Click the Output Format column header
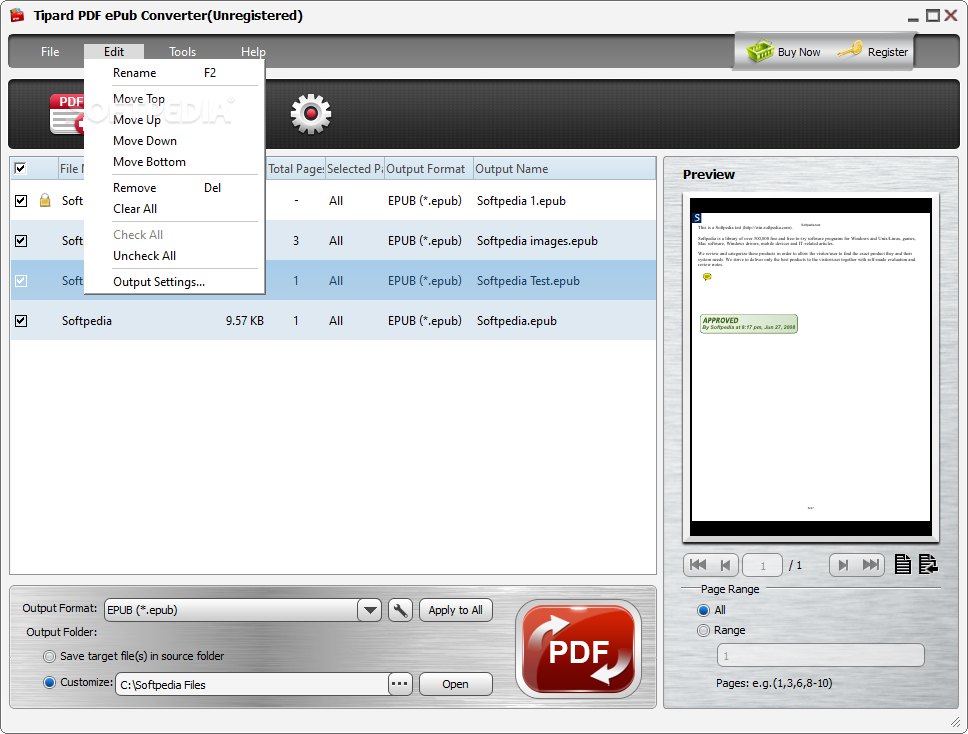This screenshot has width=968, height=734. [428, 169]
